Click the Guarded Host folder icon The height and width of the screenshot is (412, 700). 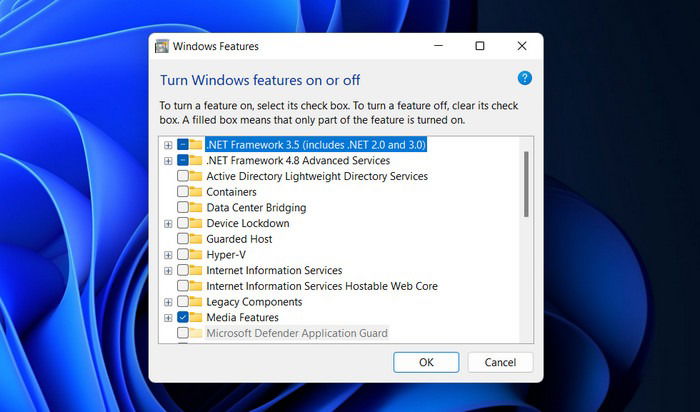(x=196, y=239)
